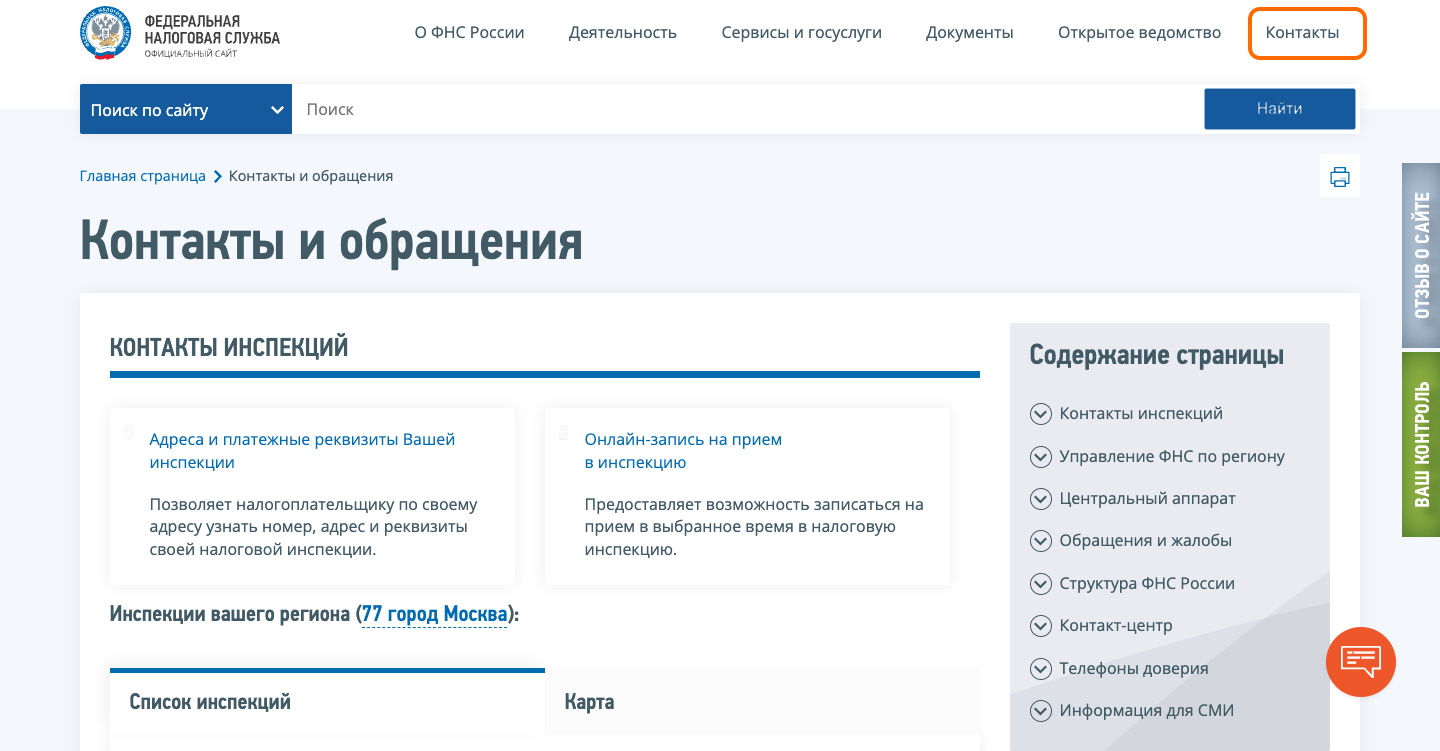Change region via 77 город Москва selector
Viewport: 1440px width, 751px height.
coord(434,614)
